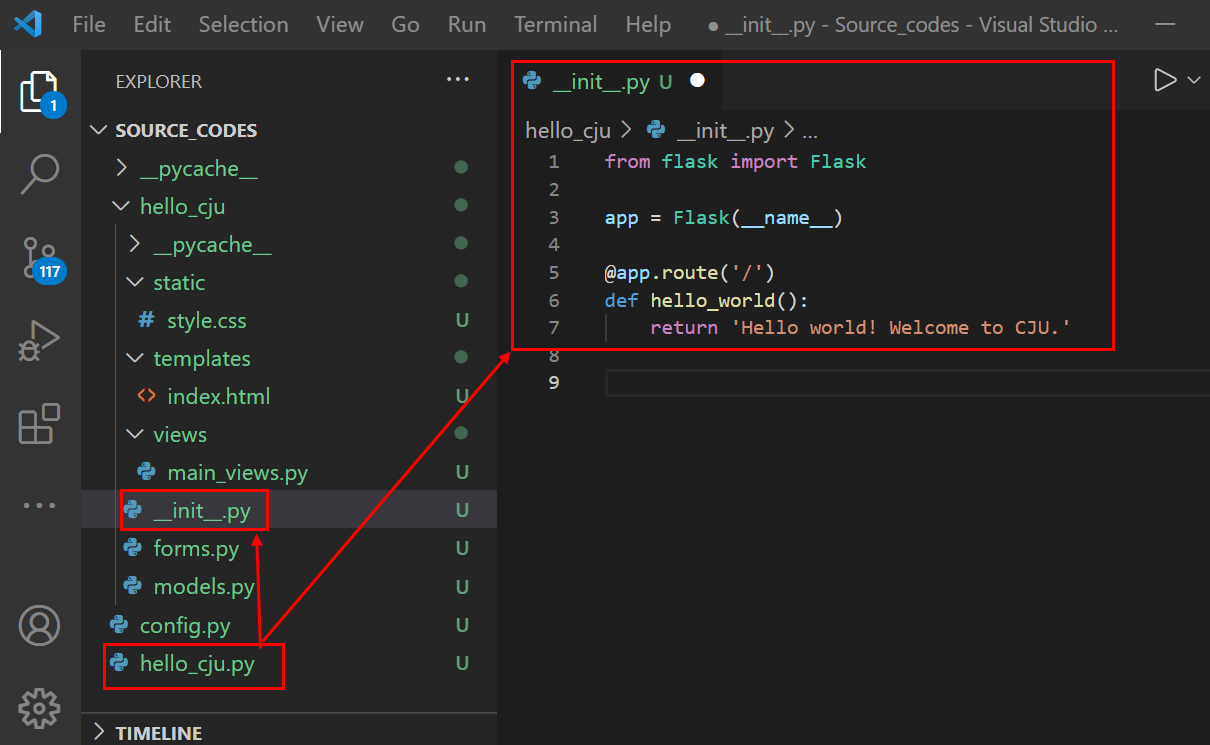Click the U git status beside style.css

click(x=462, y=321)
